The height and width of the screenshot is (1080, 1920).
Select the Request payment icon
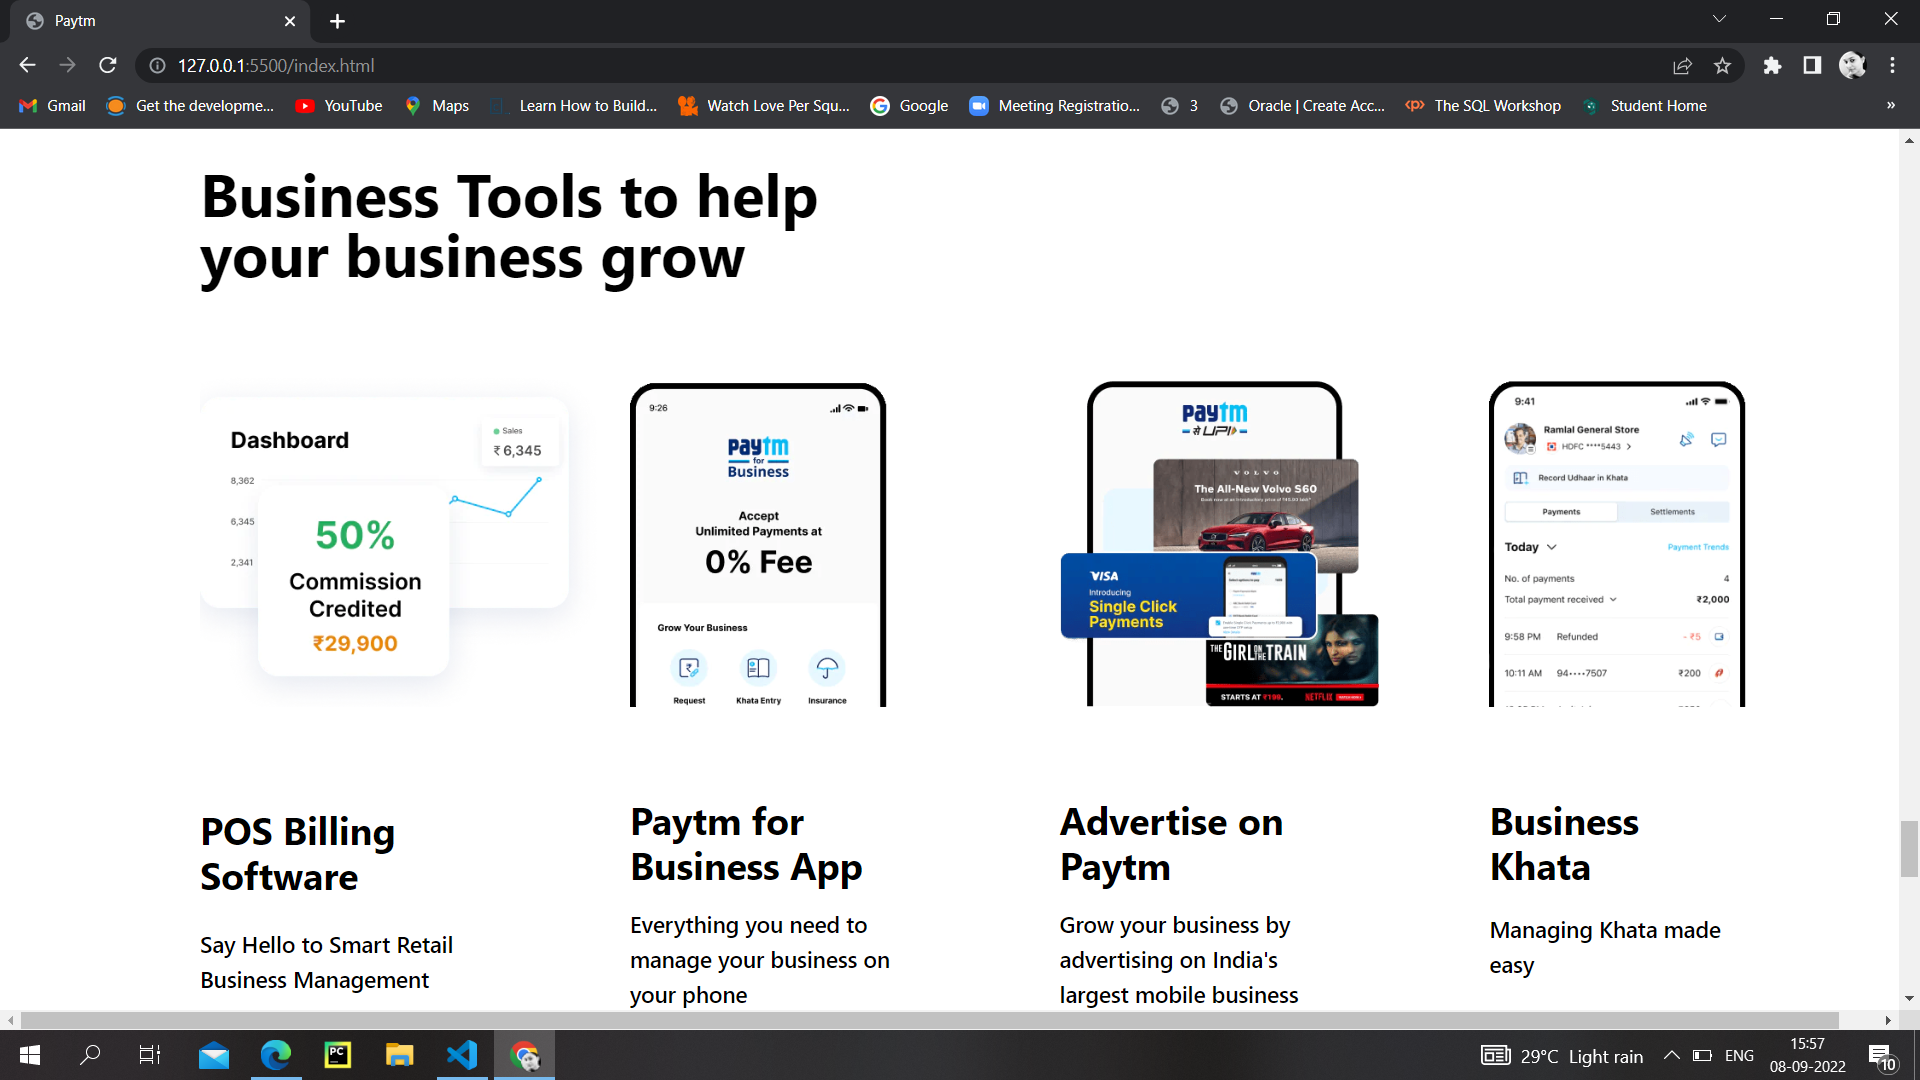689,667
